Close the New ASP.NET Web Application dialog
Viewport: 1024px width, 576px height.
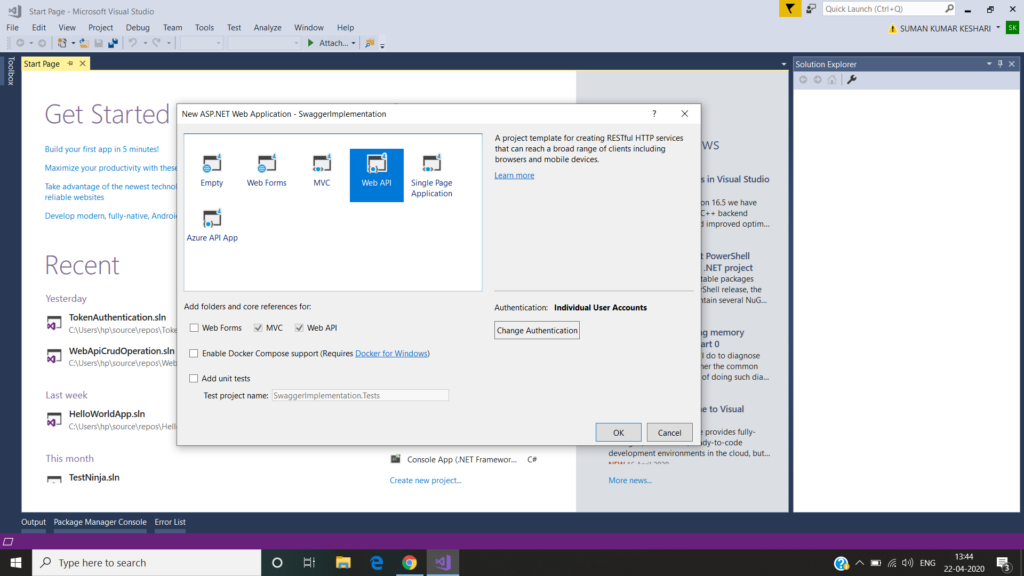684,114
